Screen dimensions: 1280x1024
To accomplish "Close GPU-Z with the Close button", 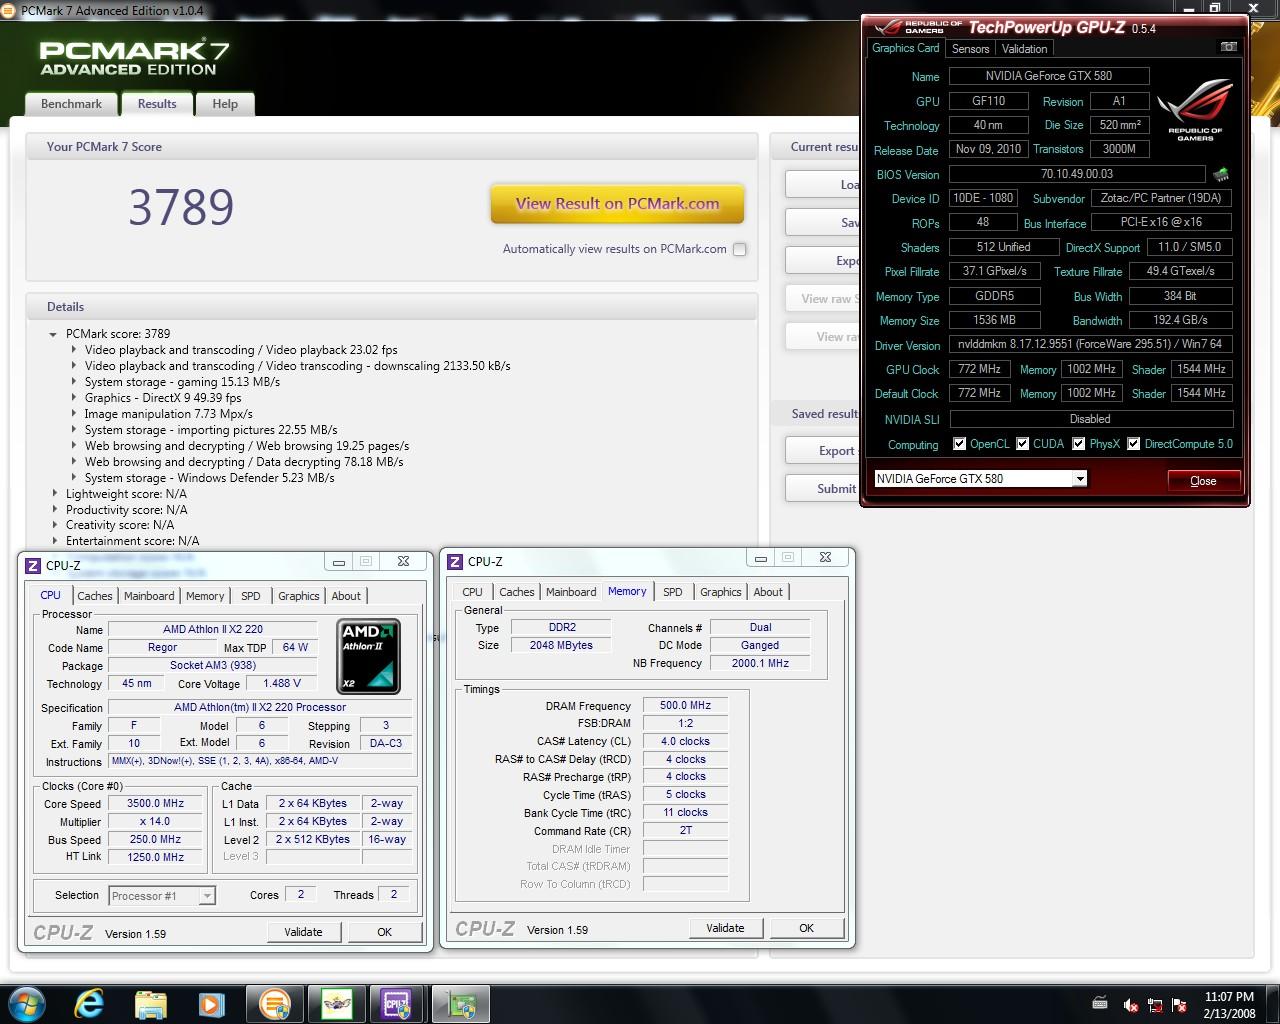I will [x=1203, y=481].
